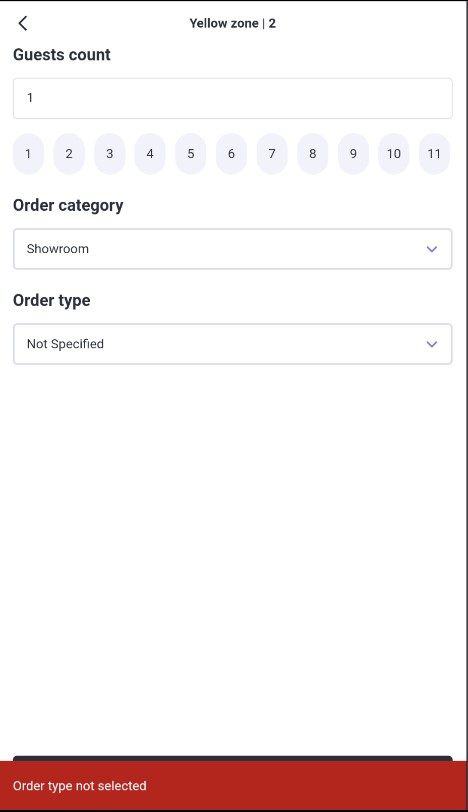Click the dark button behind the error banner
The height and width of the screenshot is (812, 468).
click(x=232, y=759)
